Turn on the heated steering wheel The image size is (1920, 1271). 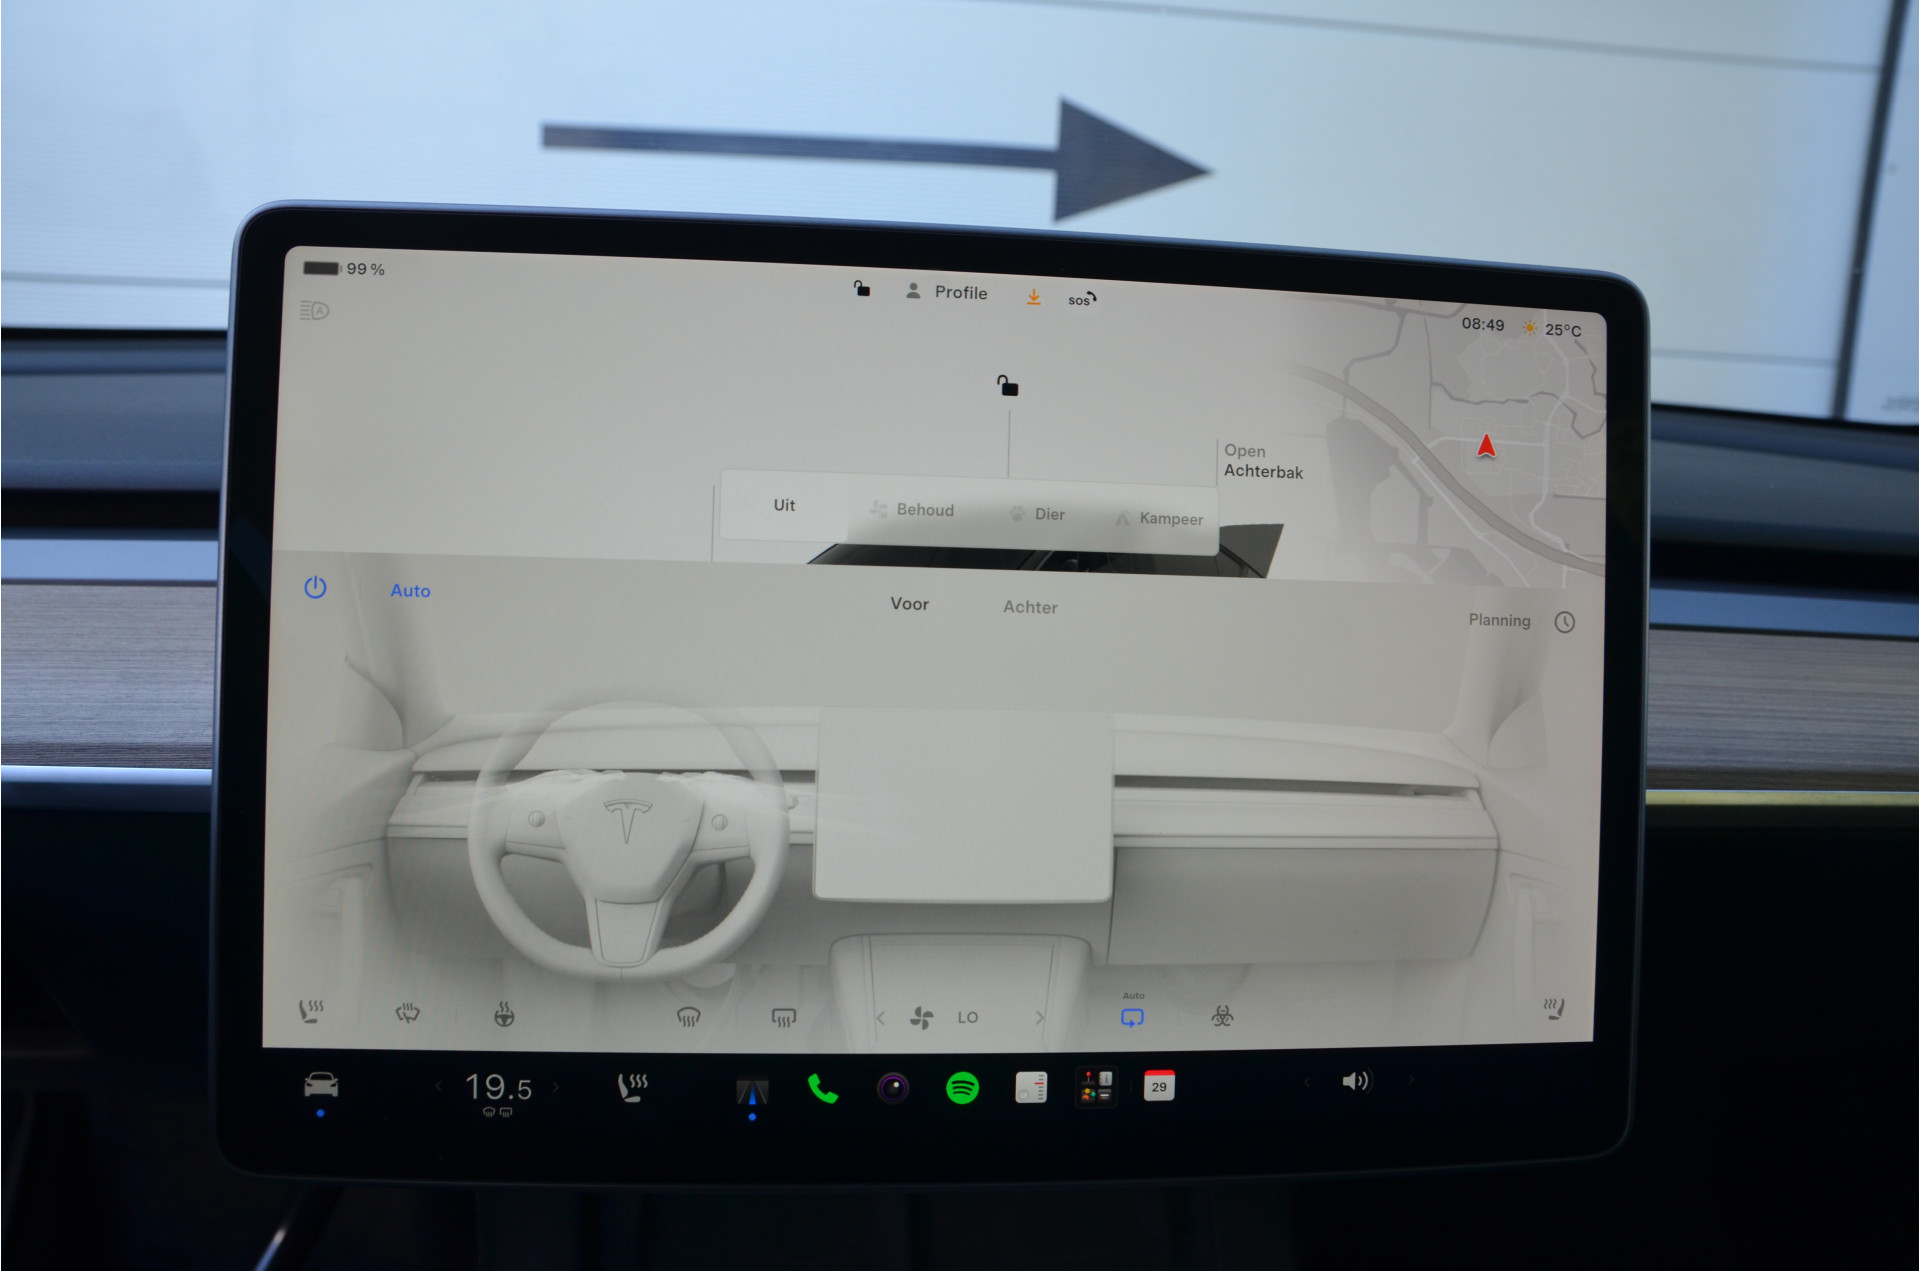(x=504, y=1015)
